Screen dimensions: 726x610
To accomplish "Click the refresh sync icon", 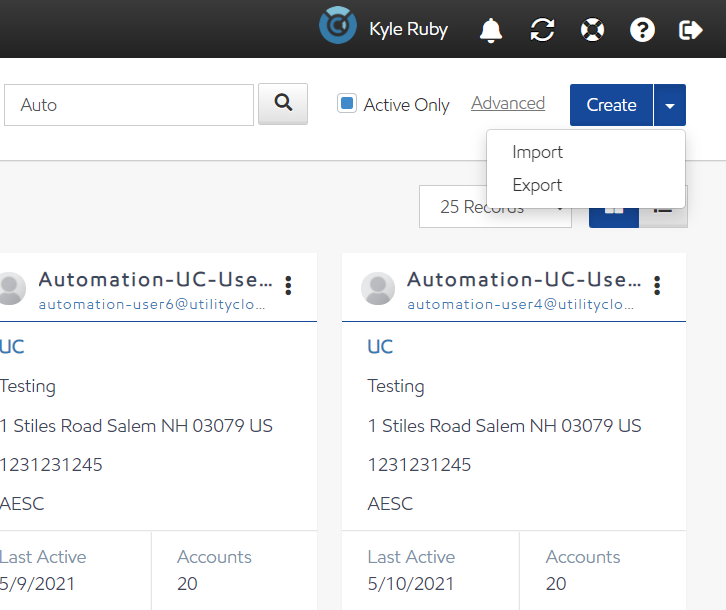I will 542,30.
